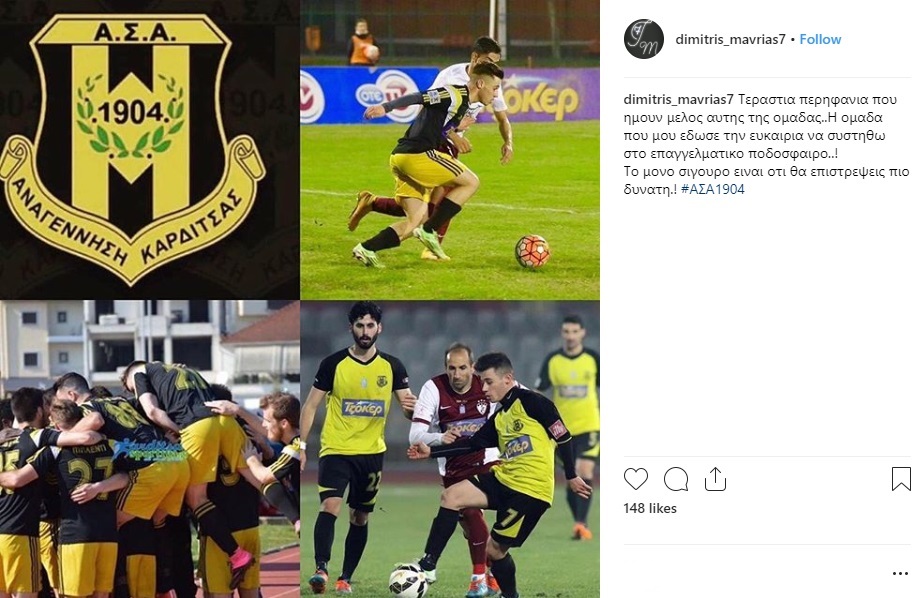
Task: Click the team huddle celebration photo
Action: [x=150, y=449]
